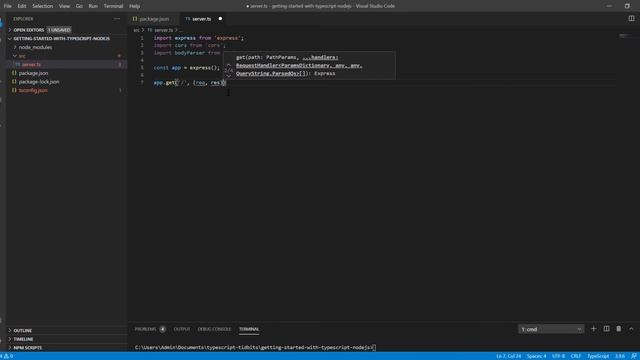Change file encoding UTF-8 in status bar
Viewport: 640px width, 360px height.
[x=558, y=356]
